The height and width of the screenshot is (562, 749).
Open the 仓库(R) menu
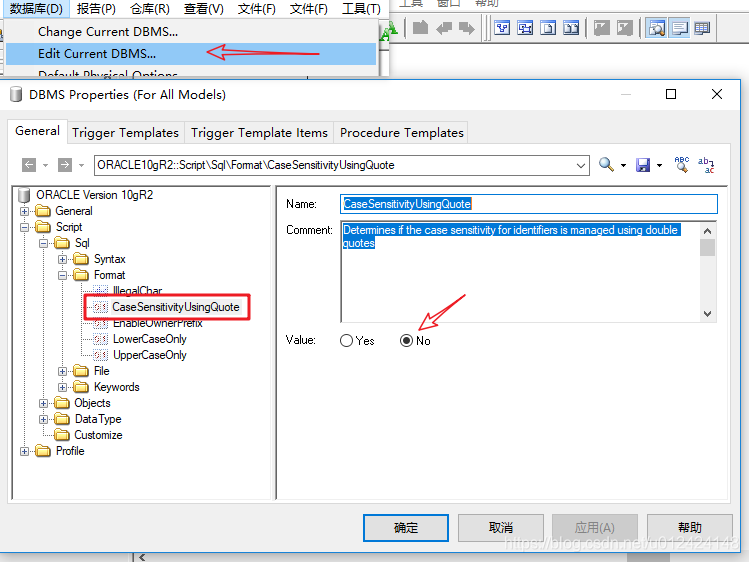[150, 9]
